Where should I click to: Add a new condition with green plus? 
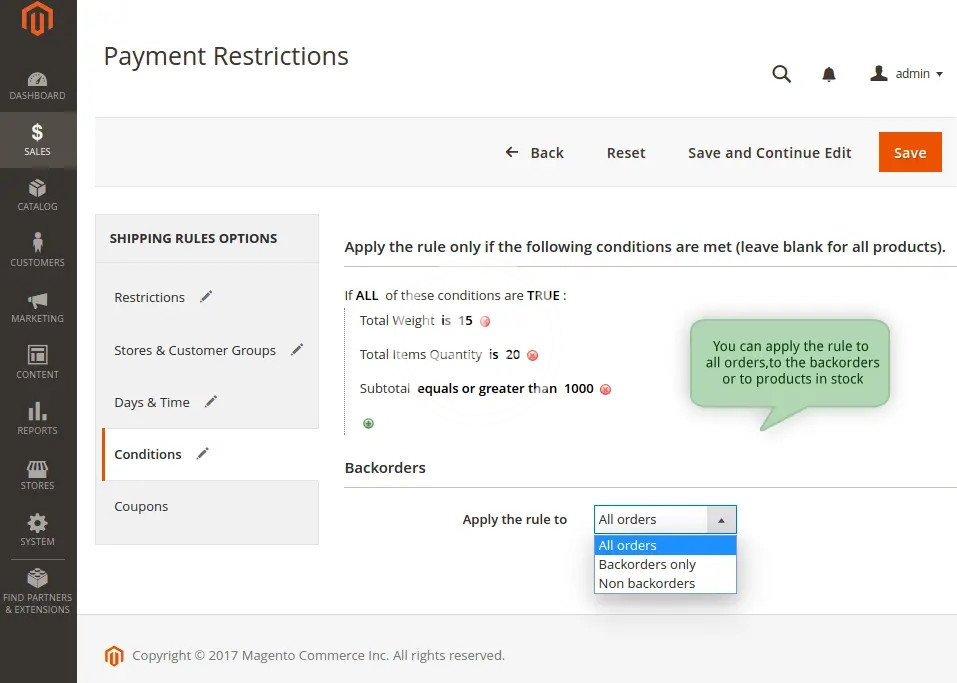coord(368,424)
